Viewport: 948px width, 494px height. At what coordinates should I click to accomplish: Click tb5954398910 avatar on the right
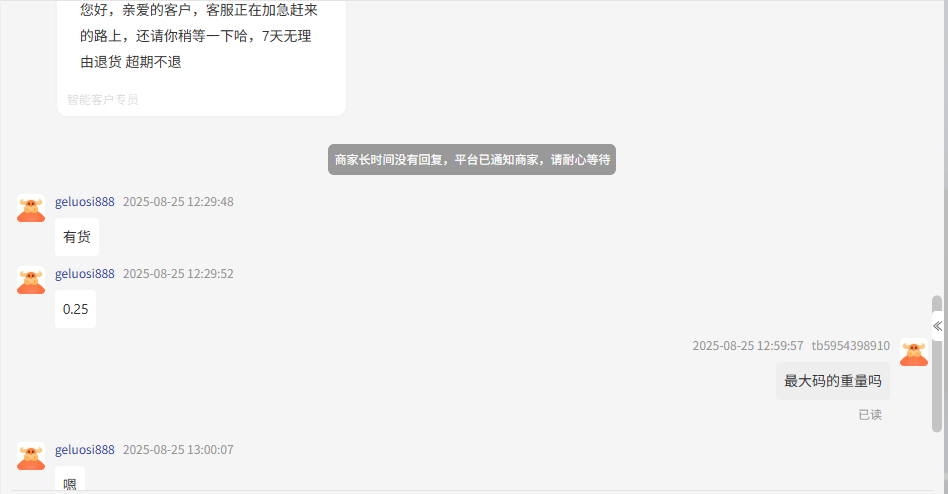[914, 352]
